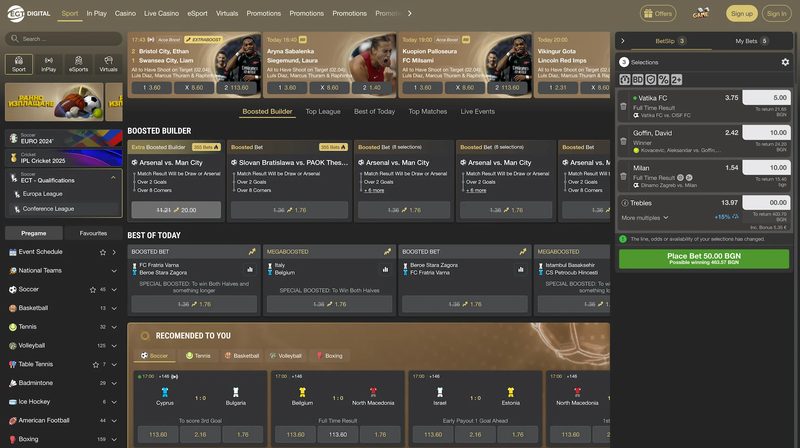Screen dimensions: 800x448
Task: Expand the National Teams section
Action: [x=114, y=270]
